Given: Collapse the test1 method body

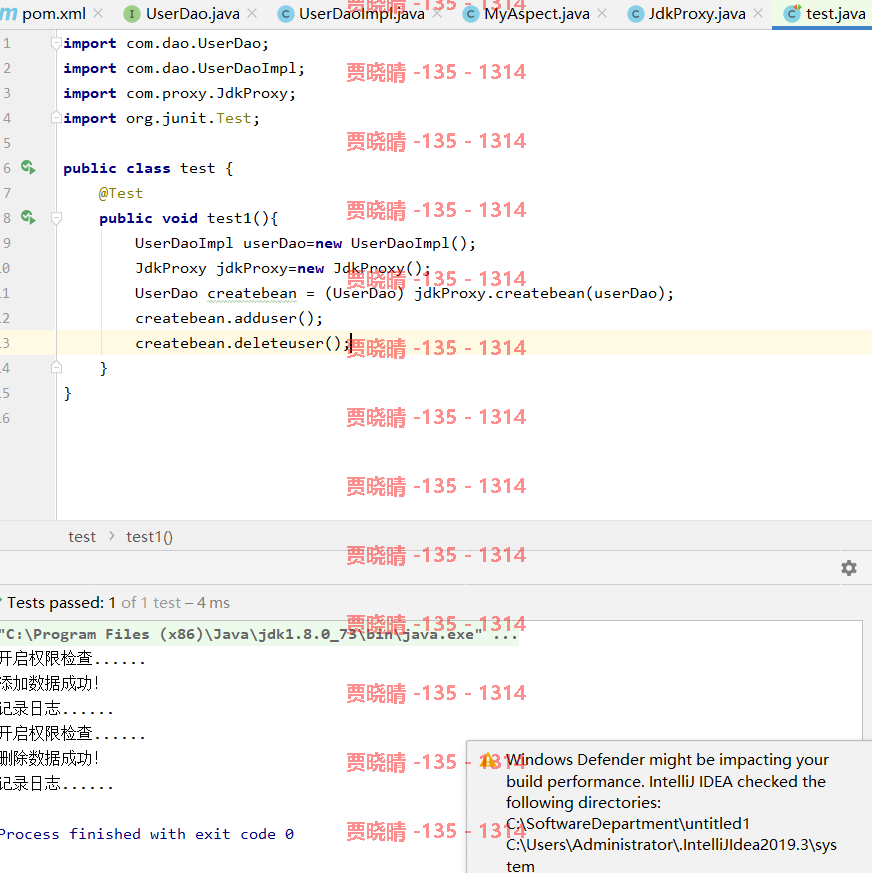Looking at the screenshot, I should (x=56, y=218).
